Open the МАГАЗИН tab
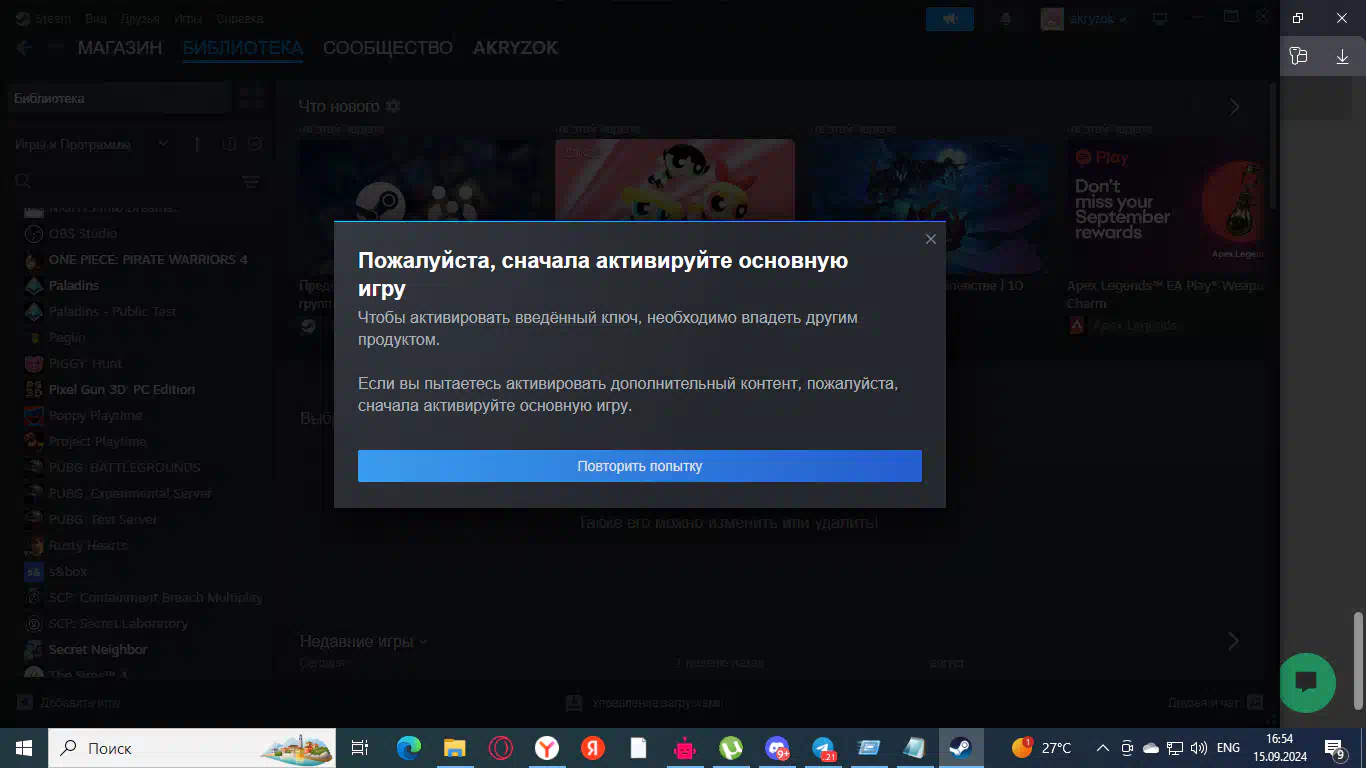Screen dimensions: 1366x768 [x=120, y=48]
